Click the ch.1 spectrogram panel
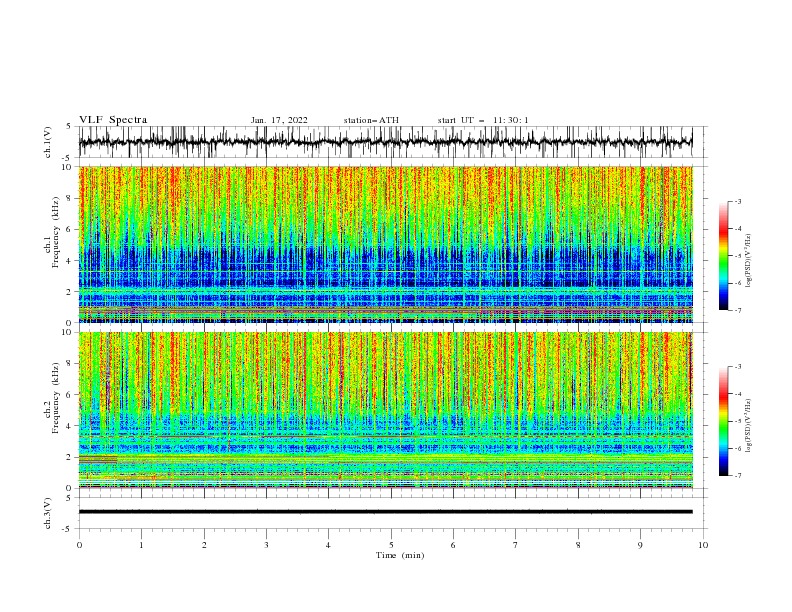Screen dimensions: 792x612 [385, 244]
